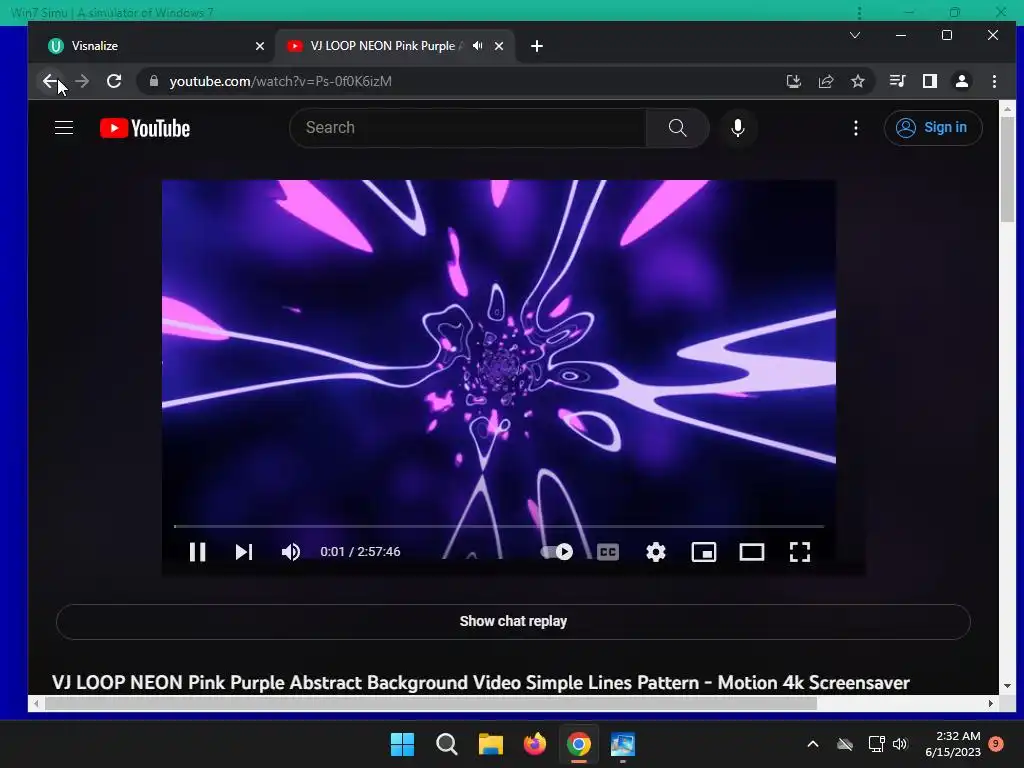Reload the YouTube page
Image resolution: width=1024 pixels, height=768 pixels.
(114, 81)
